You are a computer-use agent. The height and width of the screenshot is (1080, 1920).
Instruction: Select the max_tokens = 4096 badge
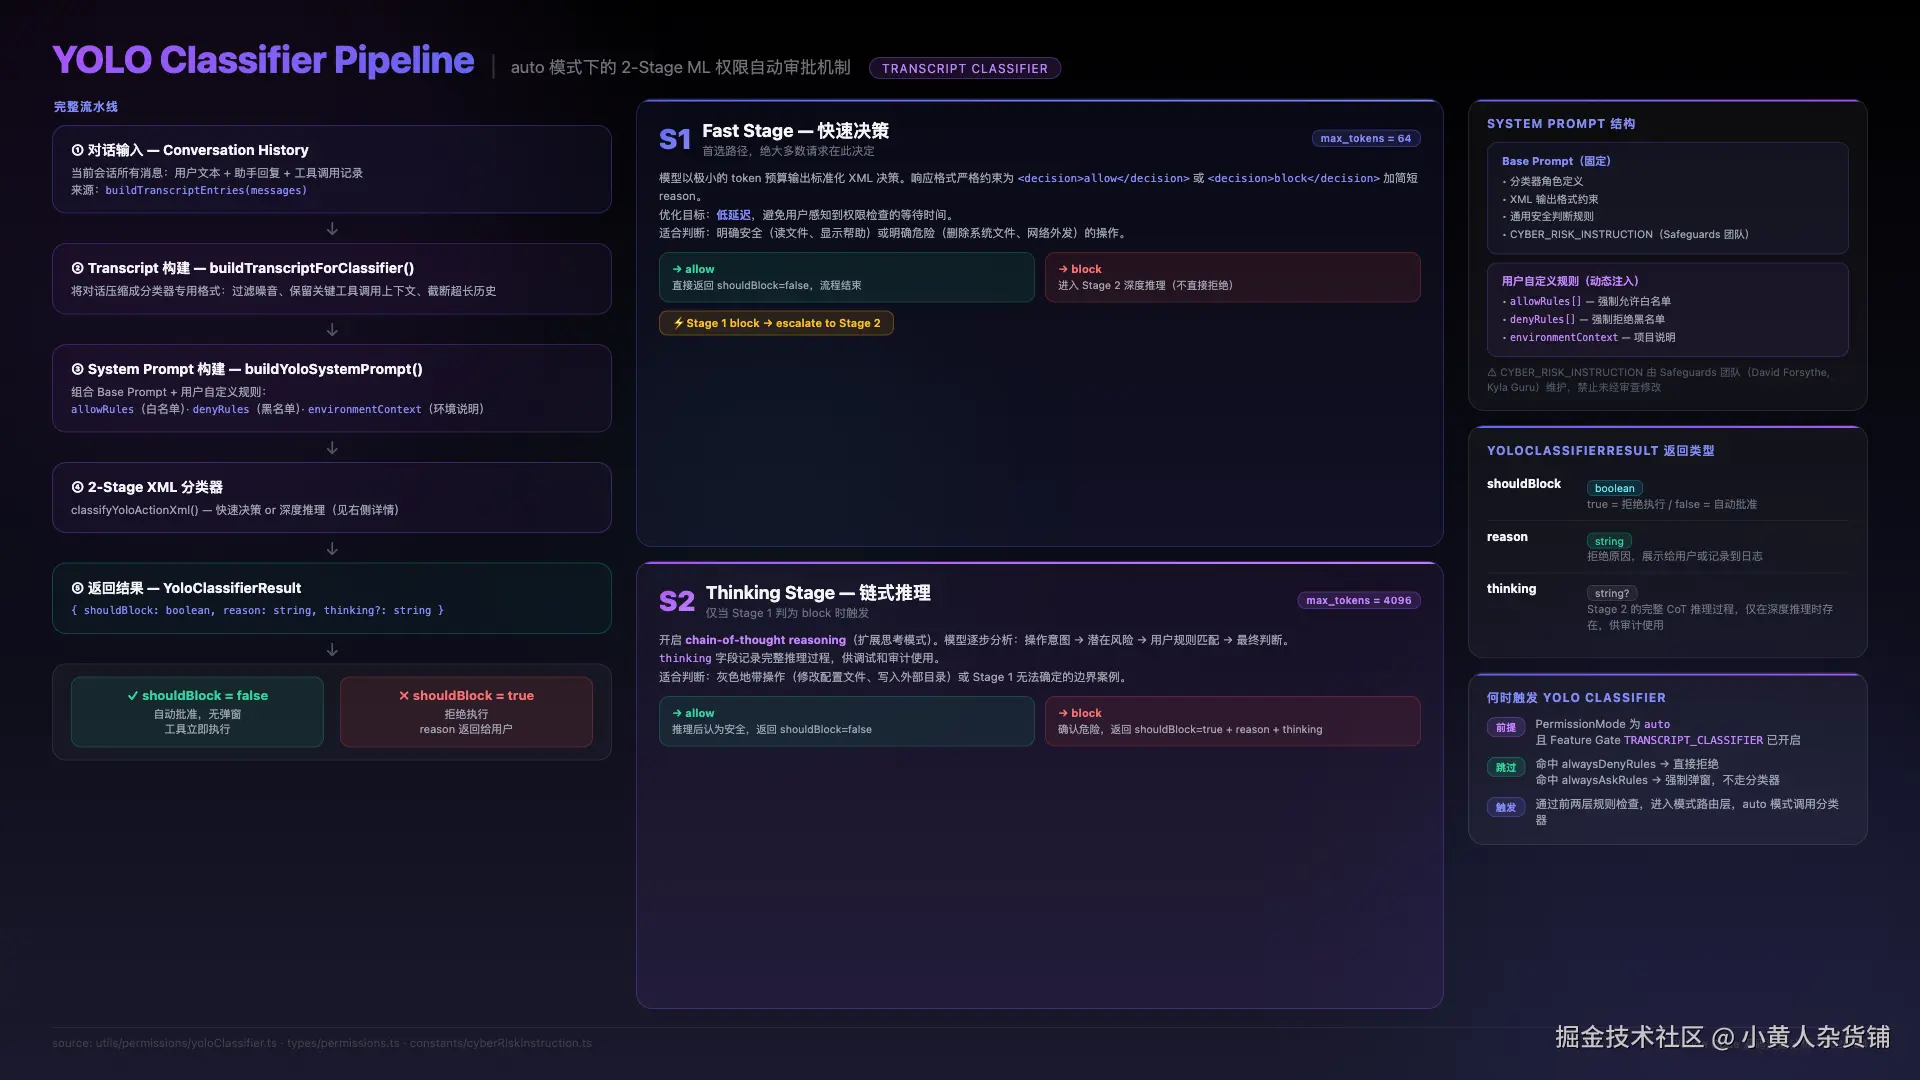(x=1358, y=601)
